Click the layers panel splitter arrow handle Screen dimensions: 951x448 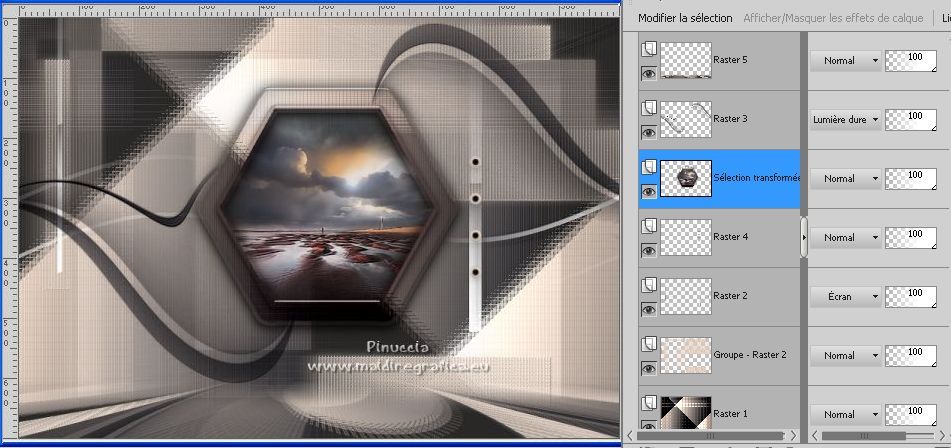click(x=804, y=238)
